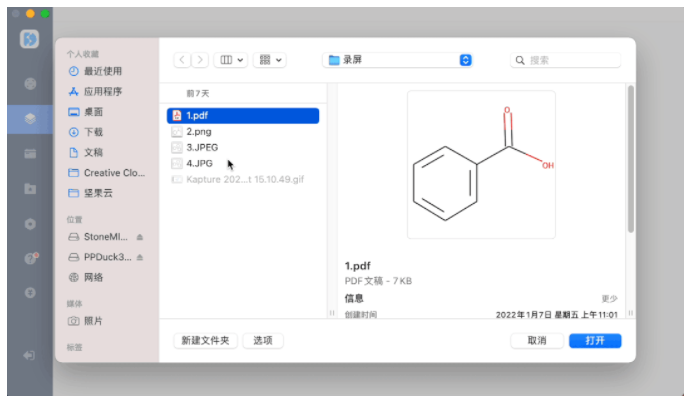Open 应用程序 from the sidebar
The image size is (693, 401).
coord(102,91)
